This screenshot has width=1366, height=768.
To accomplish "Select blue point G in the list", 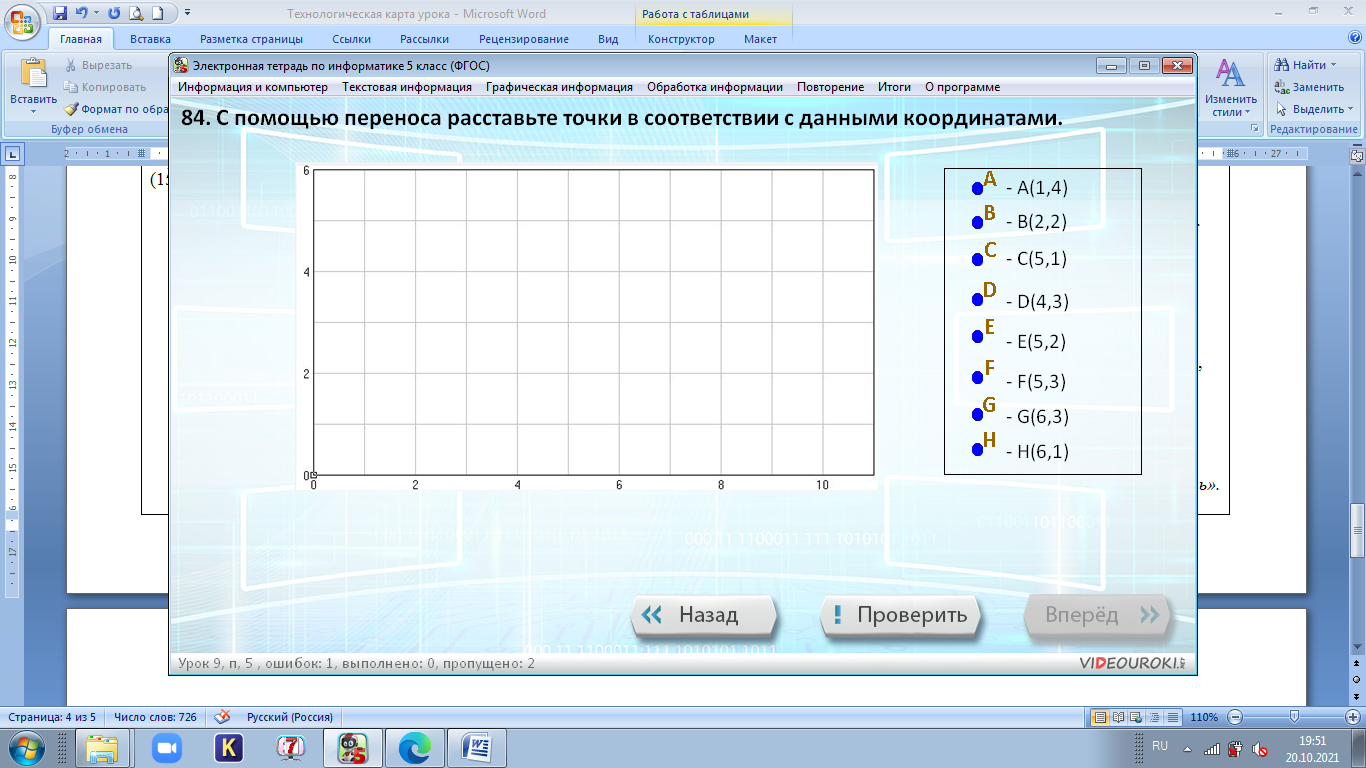I will (978, 414).
